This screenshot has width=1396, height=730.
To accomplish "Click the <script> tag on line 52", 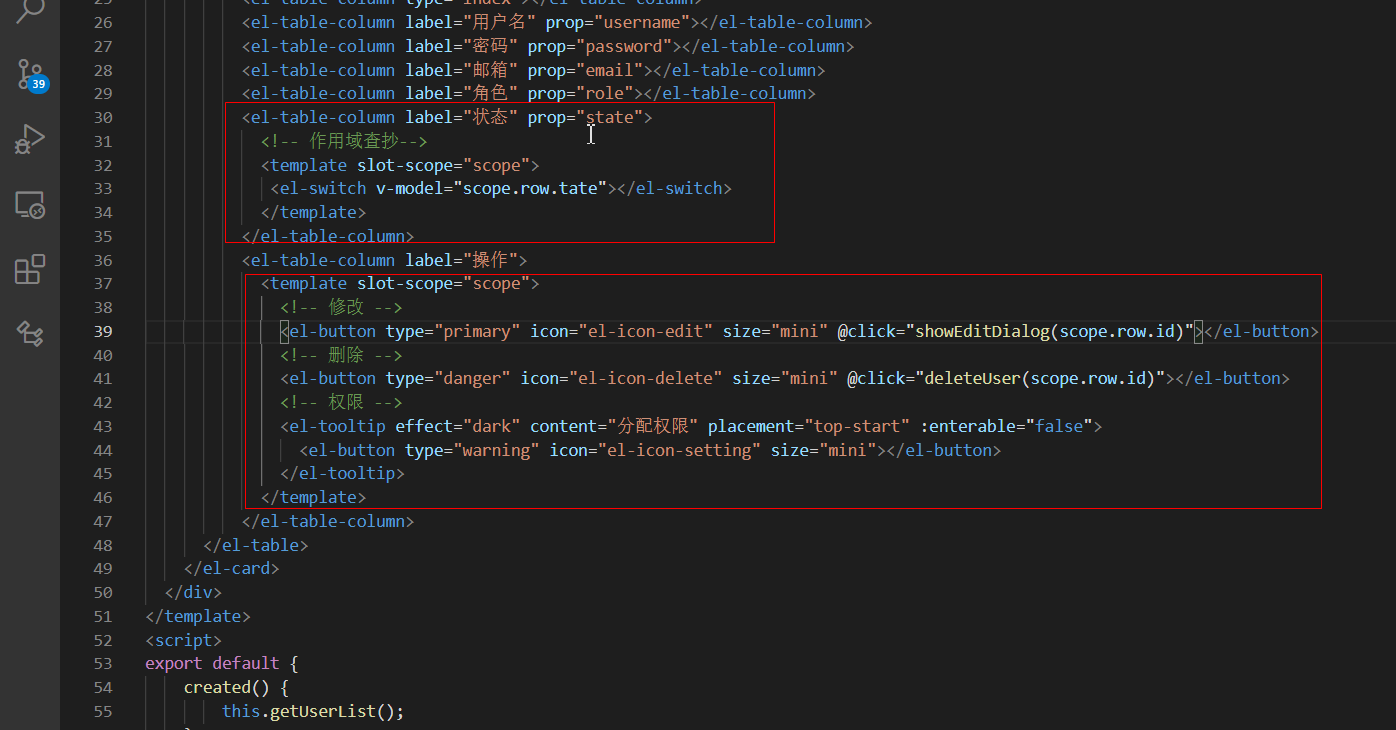I will 183,640.
